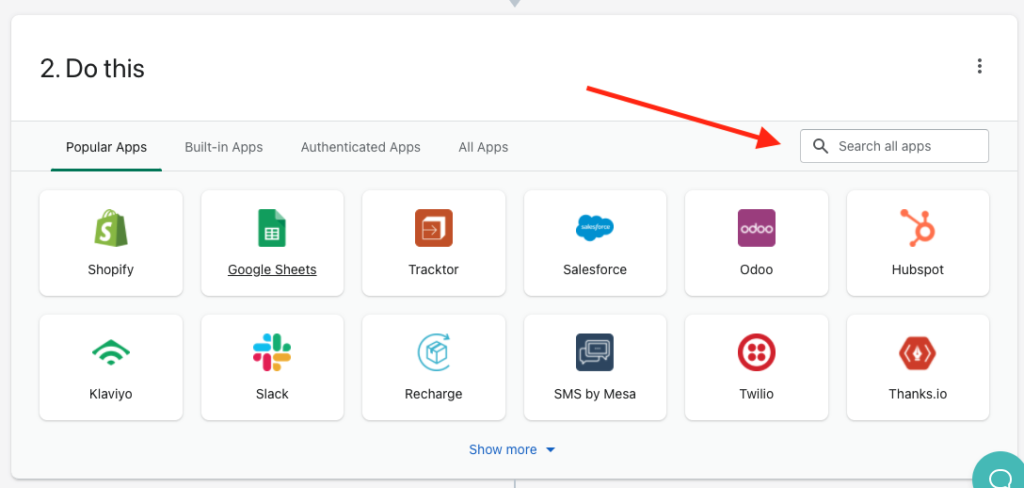Select the Recharge app icon
Image resolution: width=1024 pixels, height=488 pixels.
pyautogui.click(x=434, y=353)
